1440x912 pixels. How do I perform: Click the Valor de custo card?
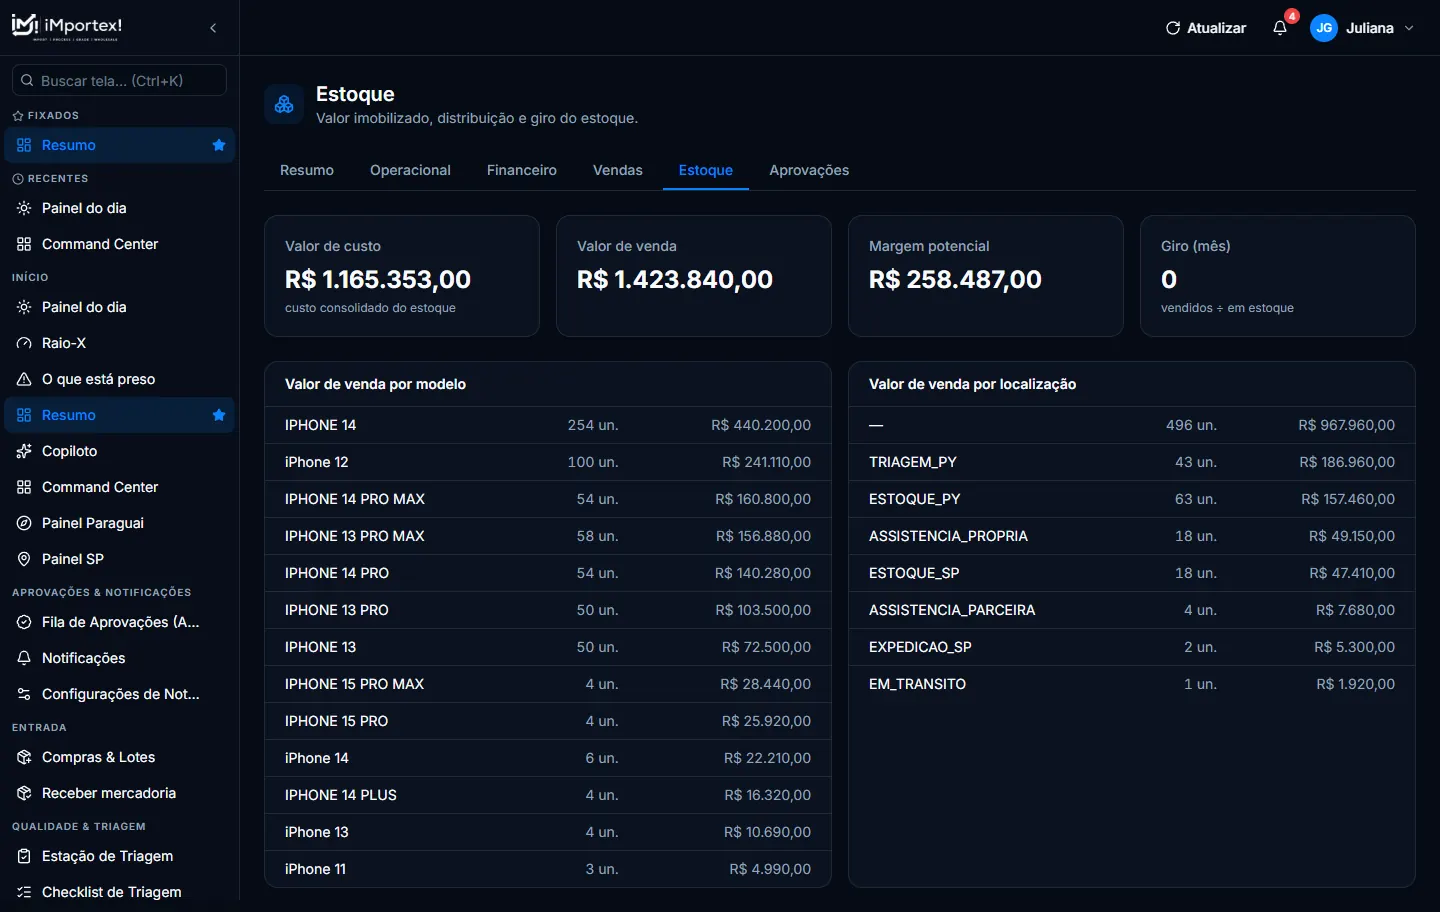pos(402,276)
